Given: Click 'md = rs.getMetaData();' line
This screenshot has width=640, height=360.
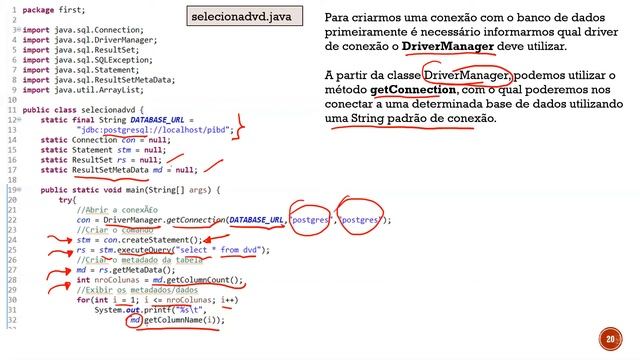Looking at the screenshot, I should coord(126,270).
